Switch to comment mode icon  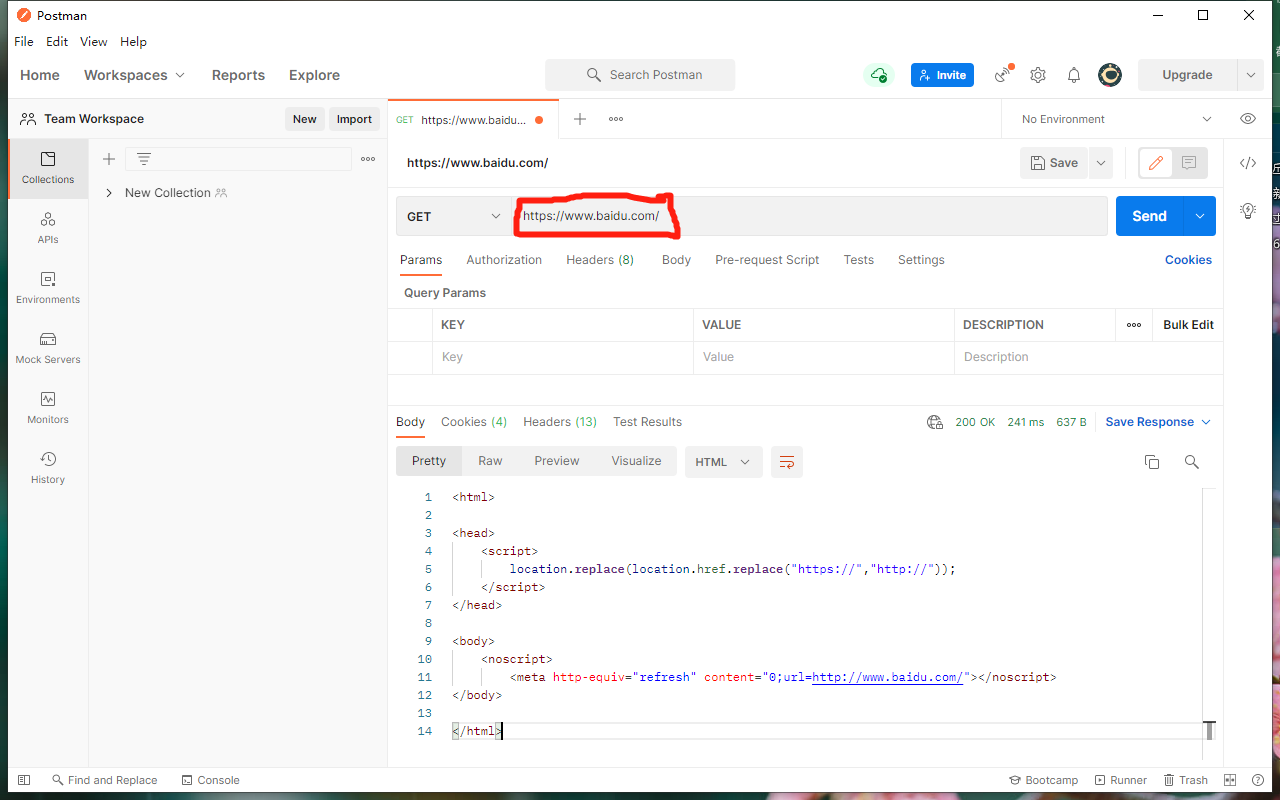tap(1189, 163)
